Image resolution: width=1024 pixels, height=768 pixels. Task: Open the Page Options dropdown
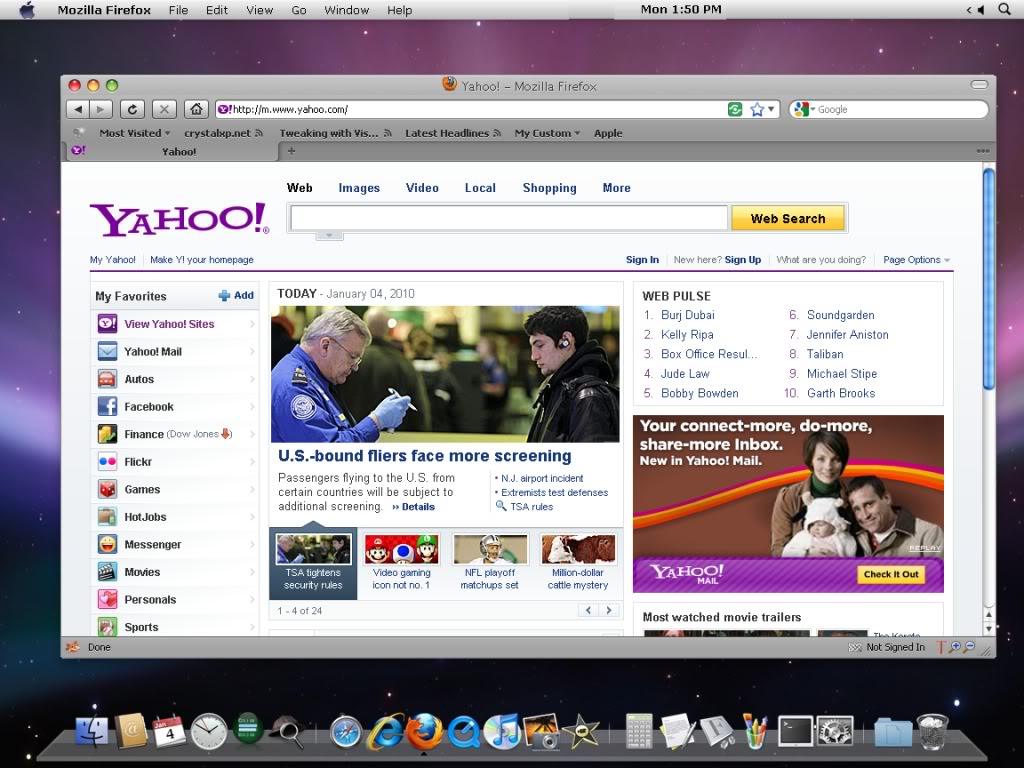(916, 260)
